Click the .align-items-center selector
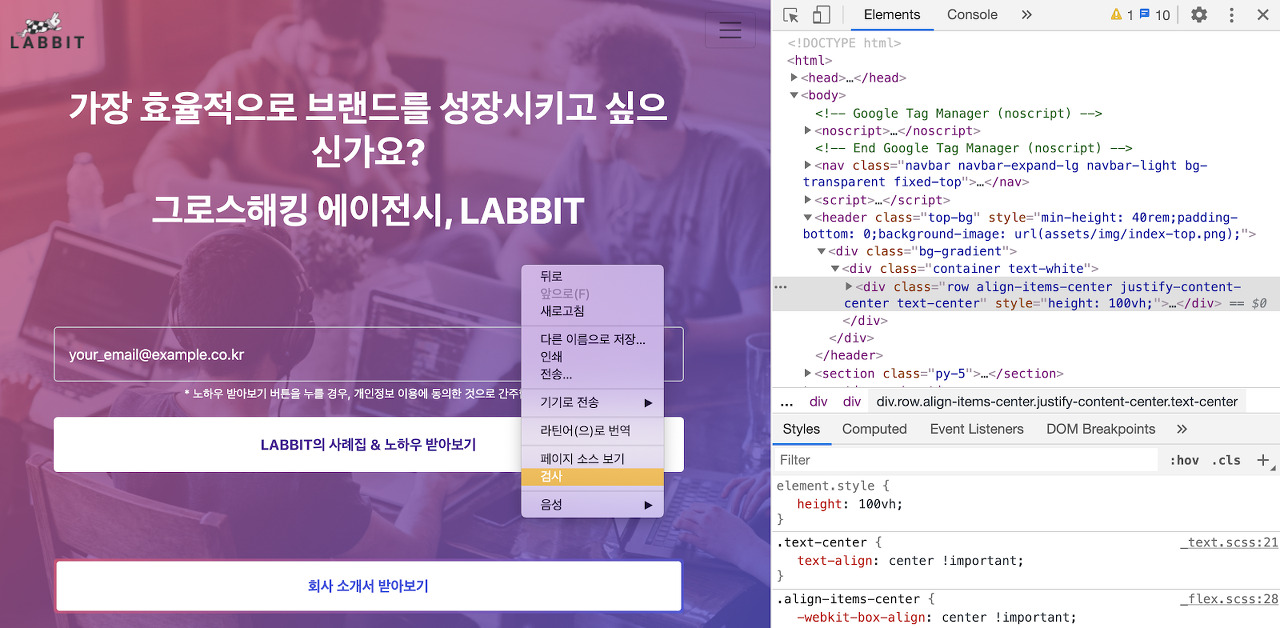Viewport: 1280px width, 628px height. tap(846, 600)
